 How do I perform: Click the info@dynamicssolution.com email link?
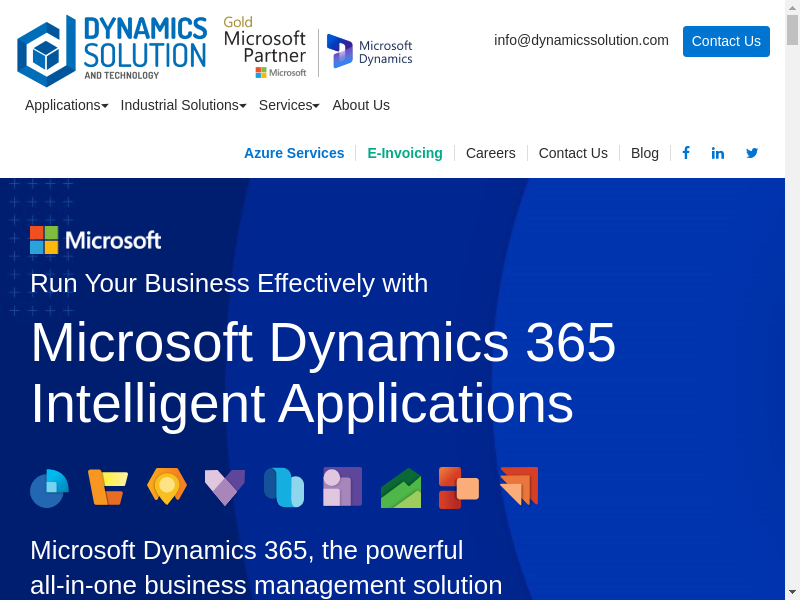(x=581, y=40)
